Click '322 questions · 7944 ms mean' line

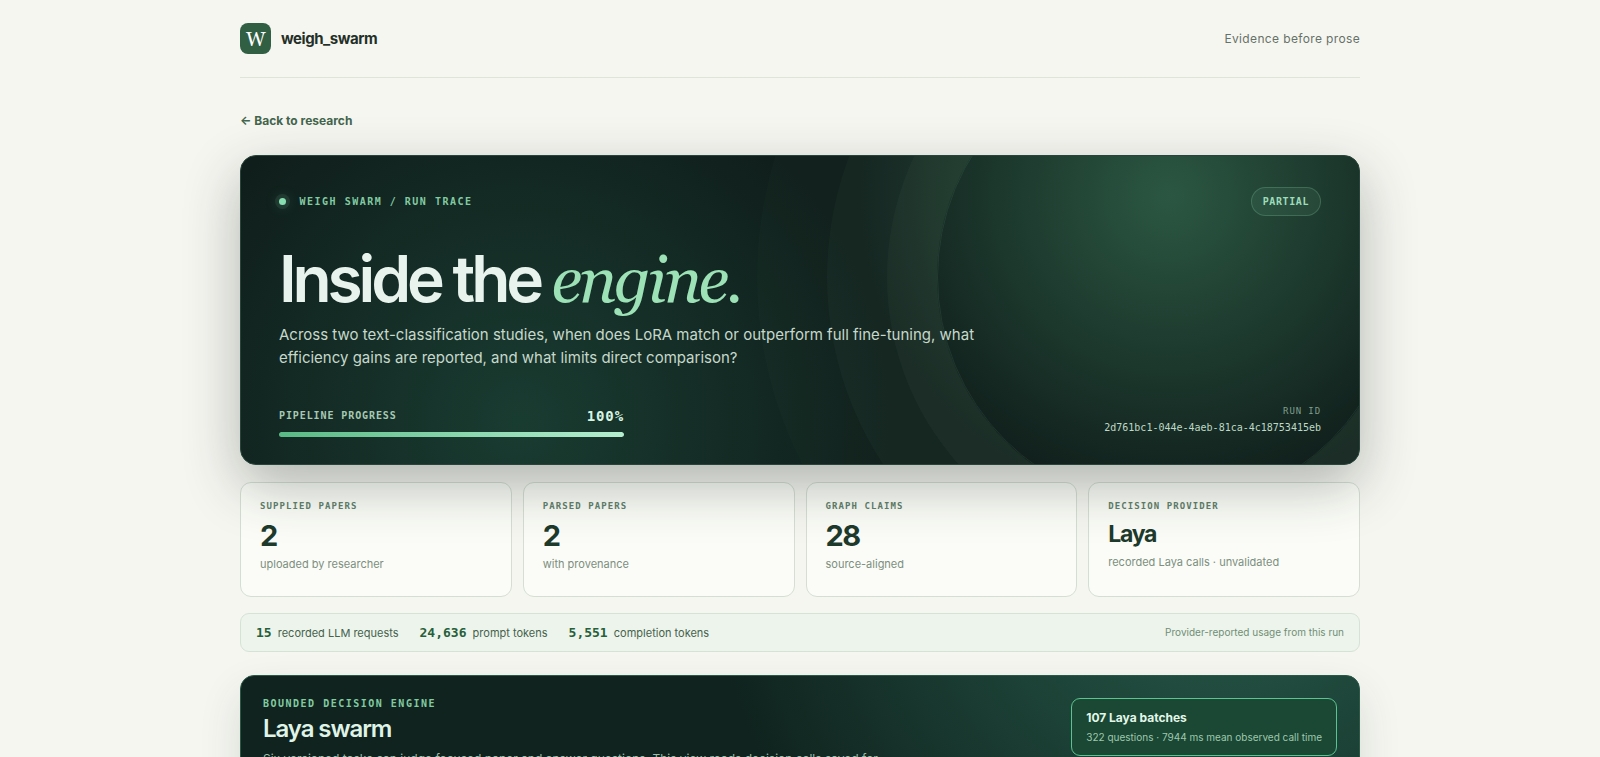pyautogui.click(x=1204, y=738)
